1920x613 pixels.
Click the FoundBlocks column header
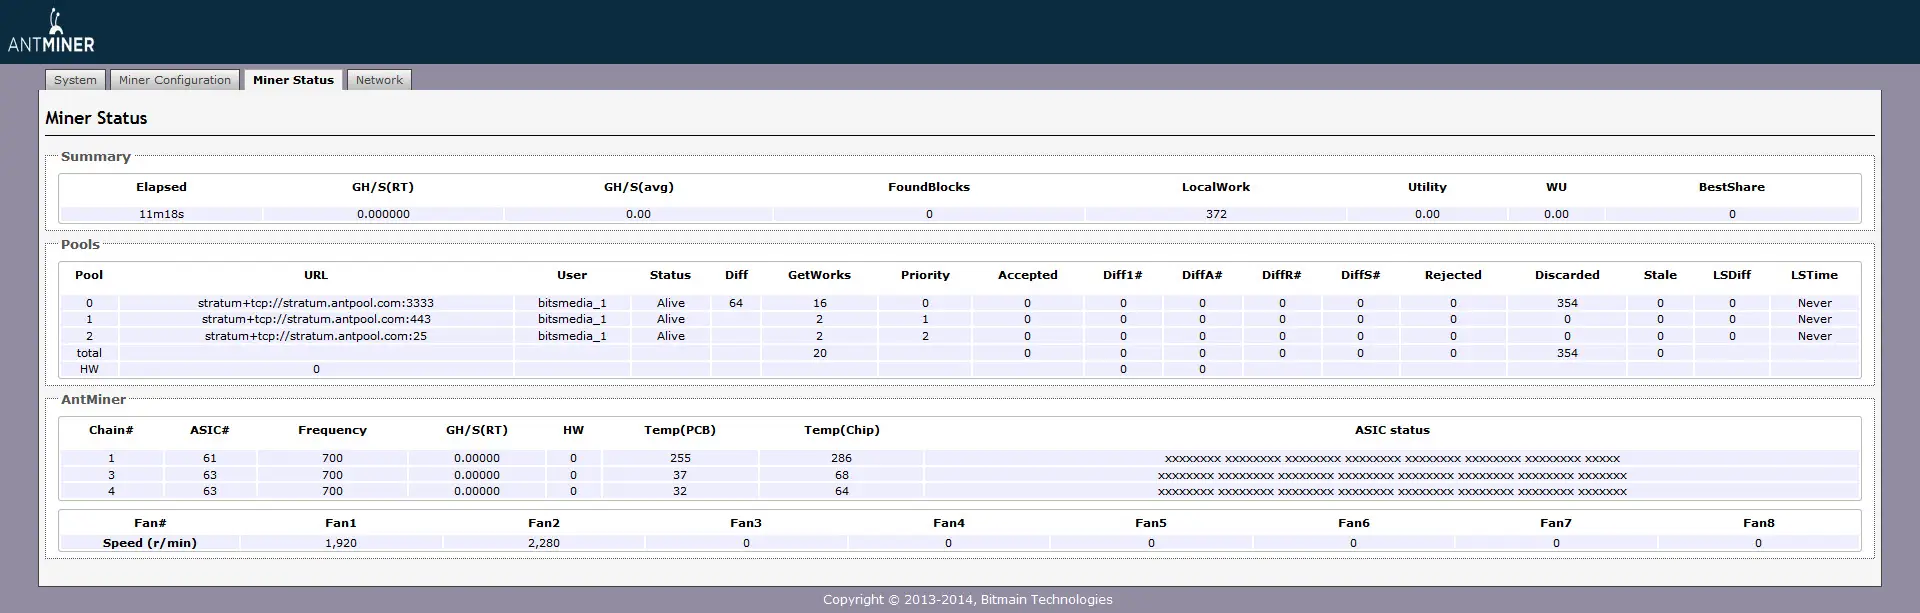click(929, 187)
